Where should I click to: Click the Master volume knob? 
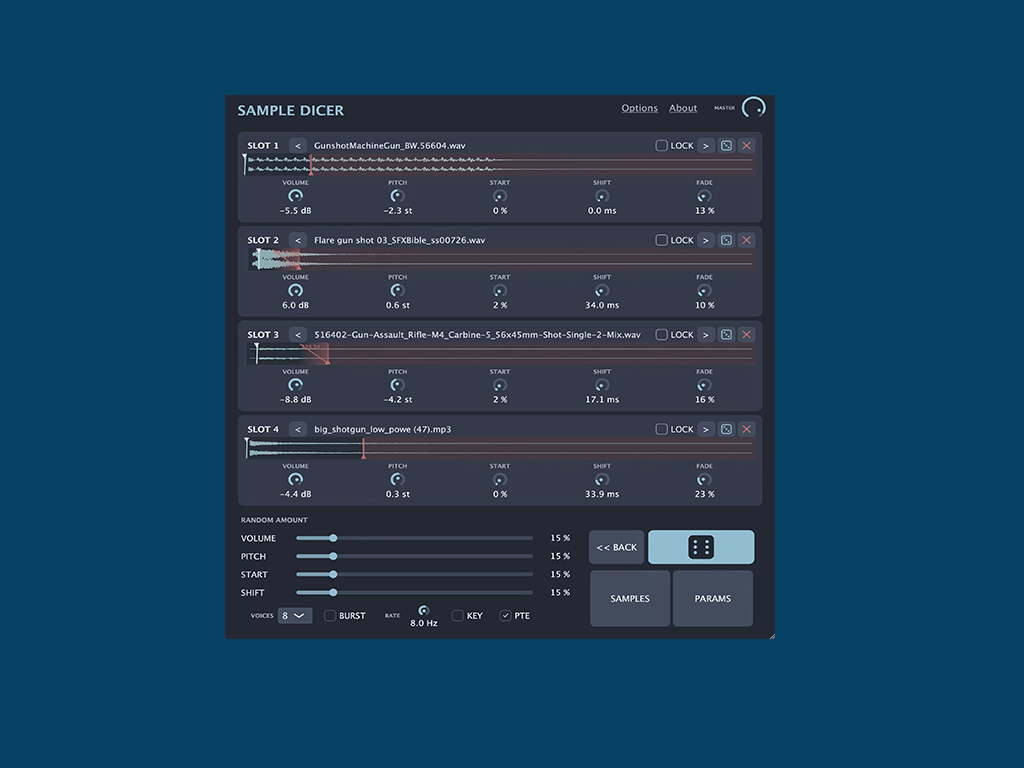coord(754,108)
